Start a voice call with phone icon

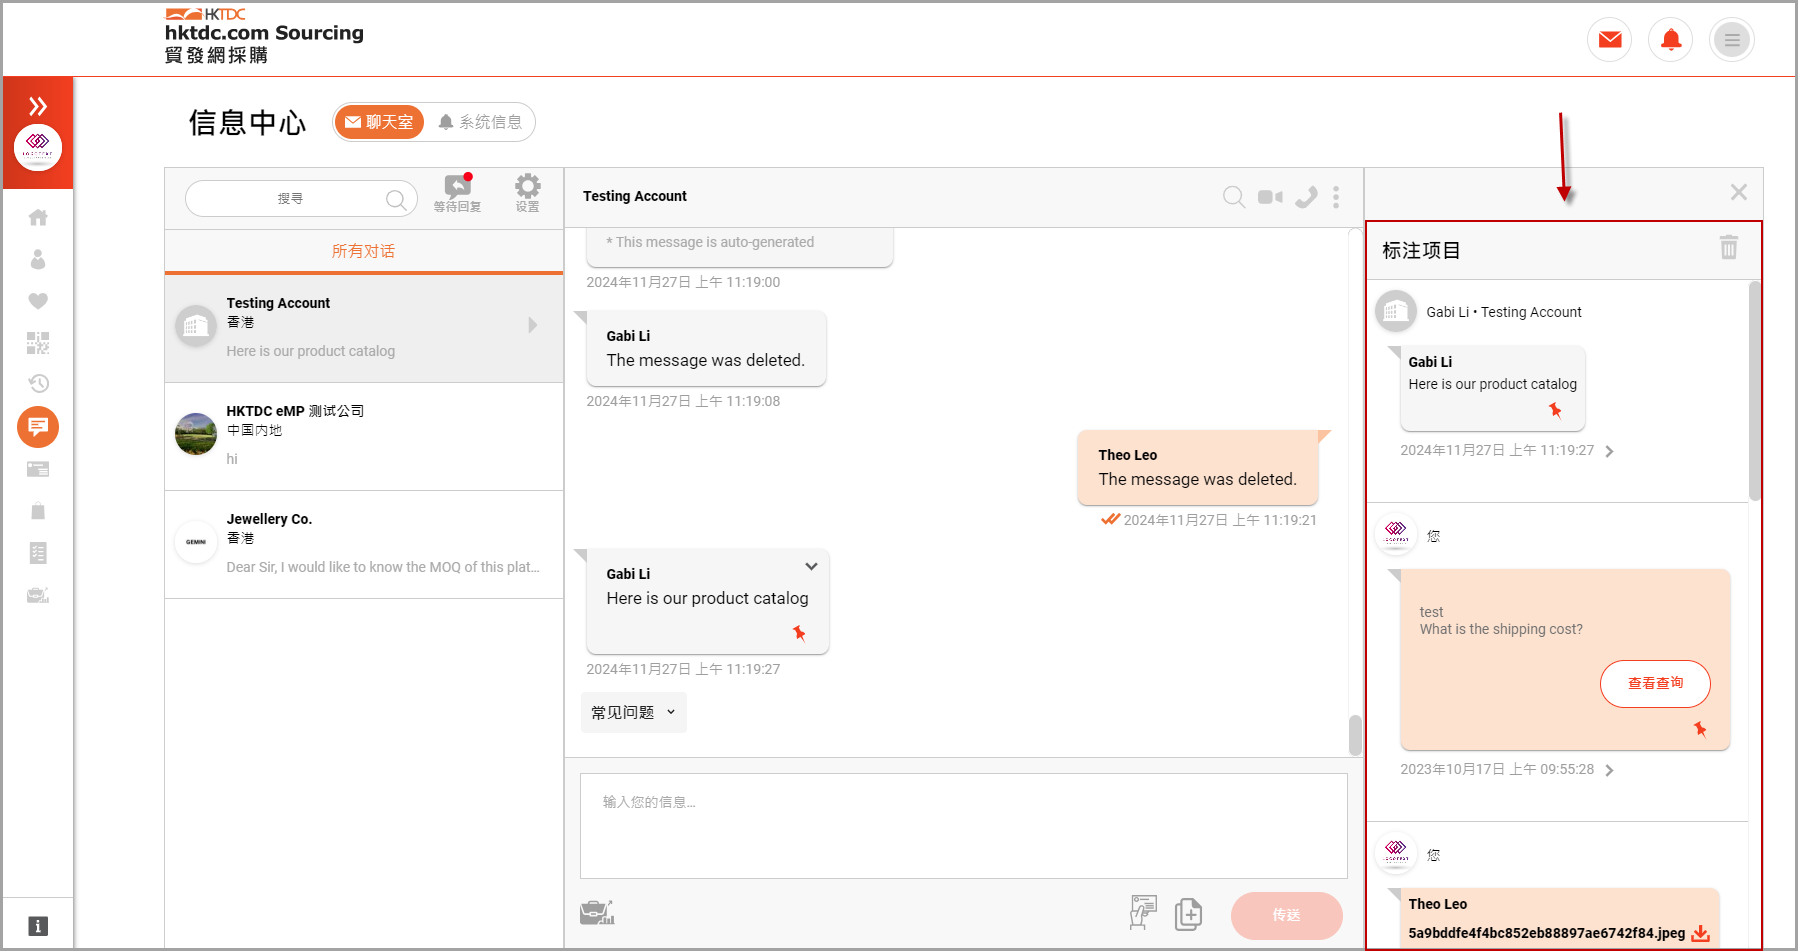pos(1306,197)
